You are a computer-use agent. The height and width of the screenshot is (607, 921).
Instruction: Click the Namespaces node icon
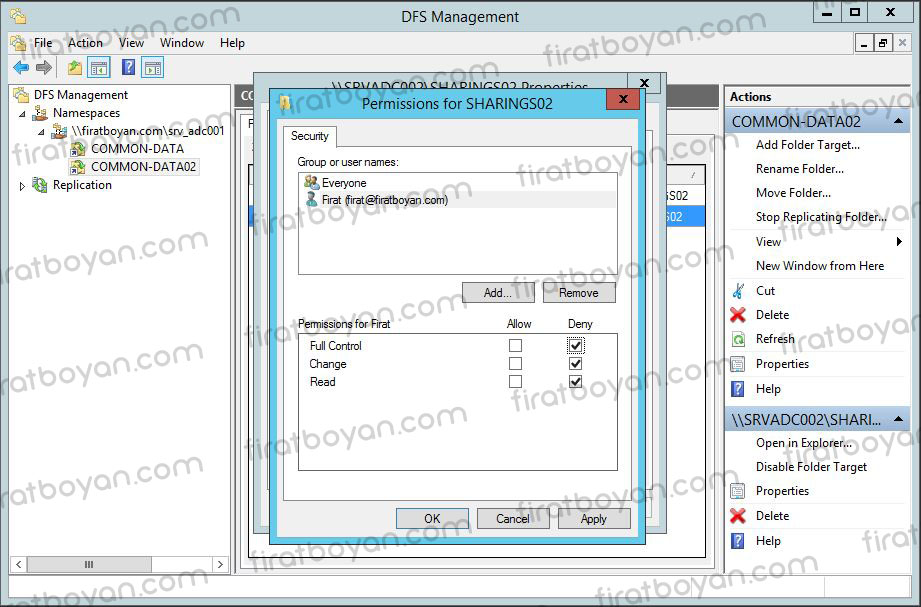40,113
